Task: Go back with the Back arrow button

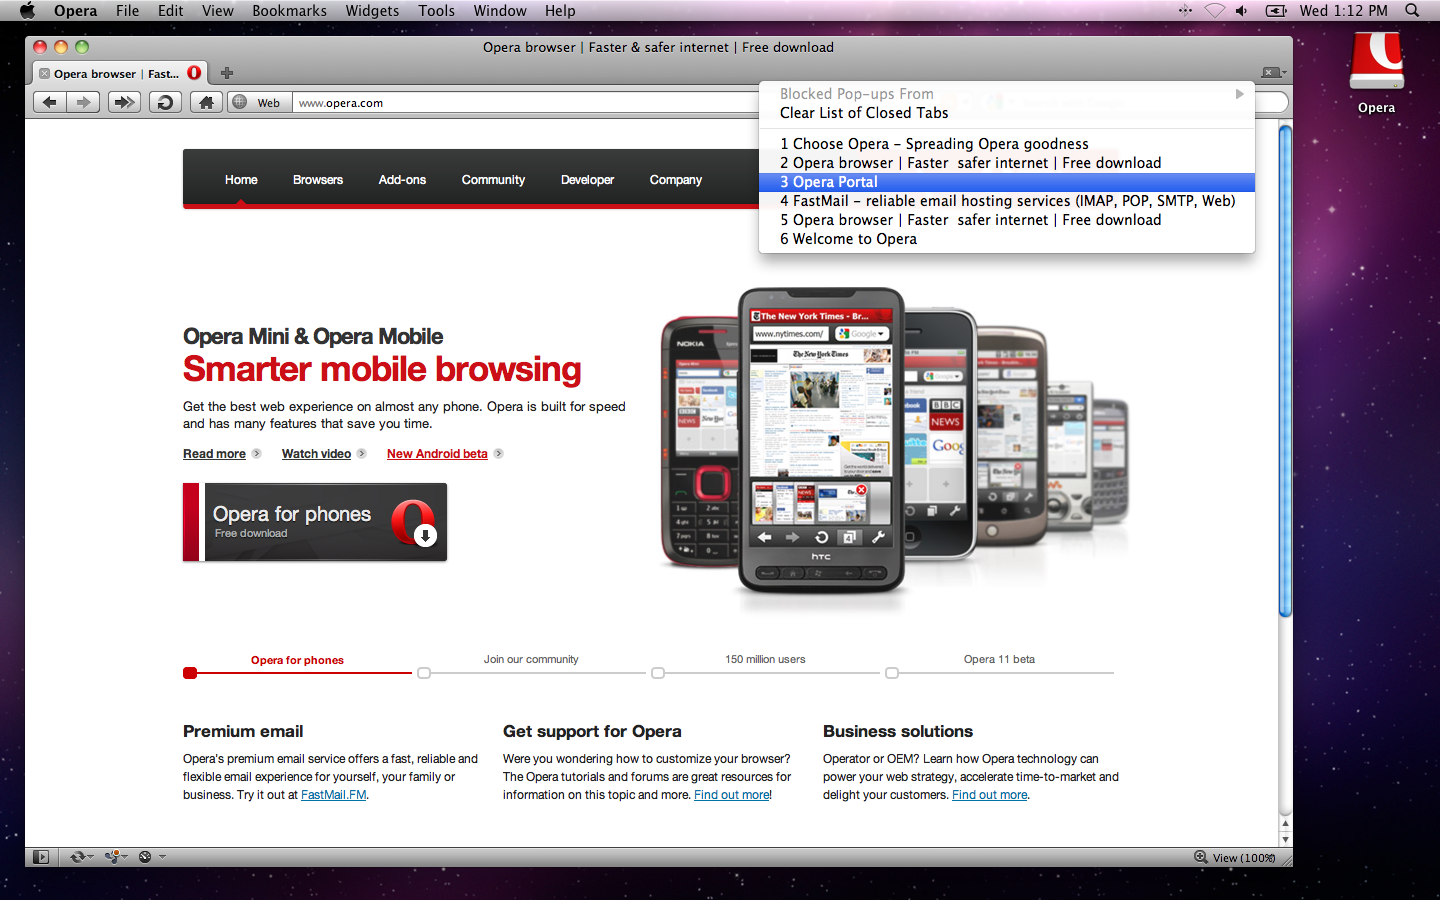Action: pos(50,102)
